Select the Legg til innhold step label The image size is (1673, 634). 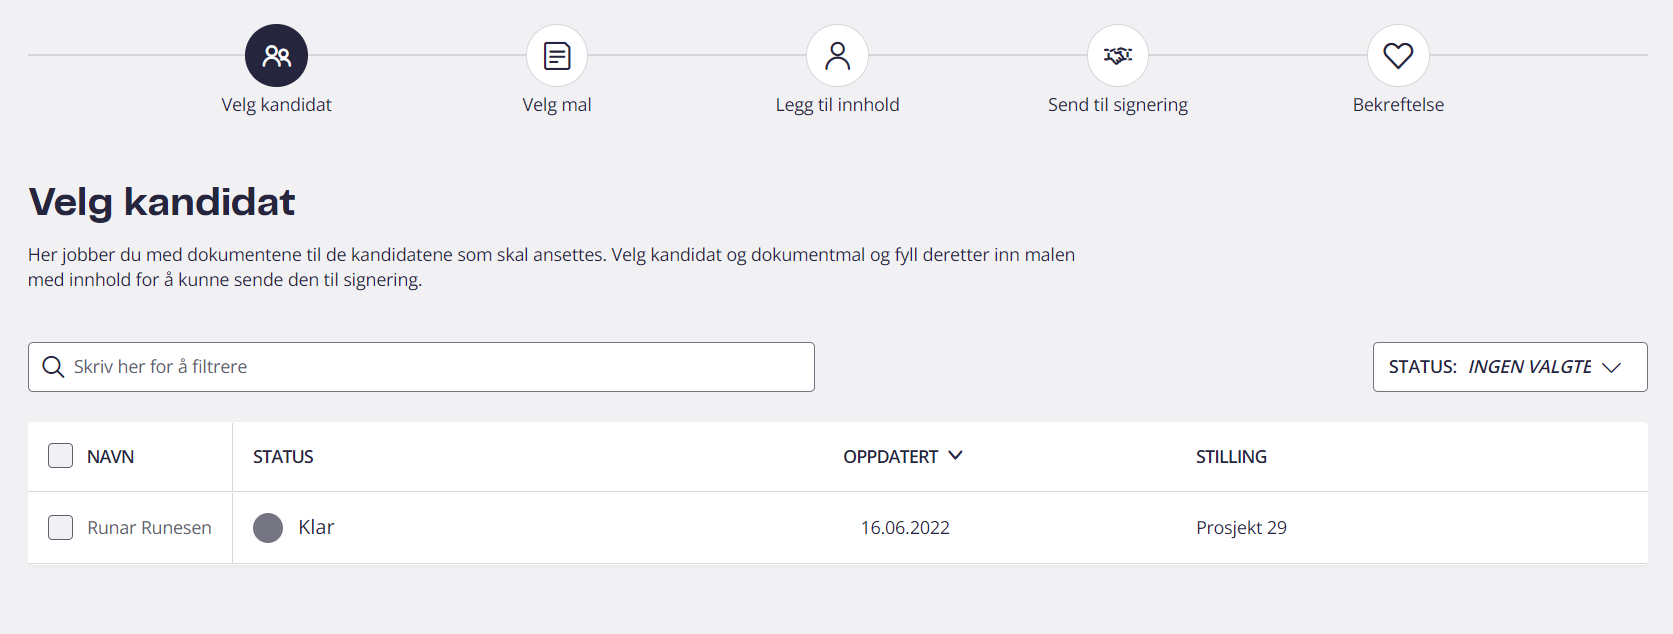coord(837,105)
